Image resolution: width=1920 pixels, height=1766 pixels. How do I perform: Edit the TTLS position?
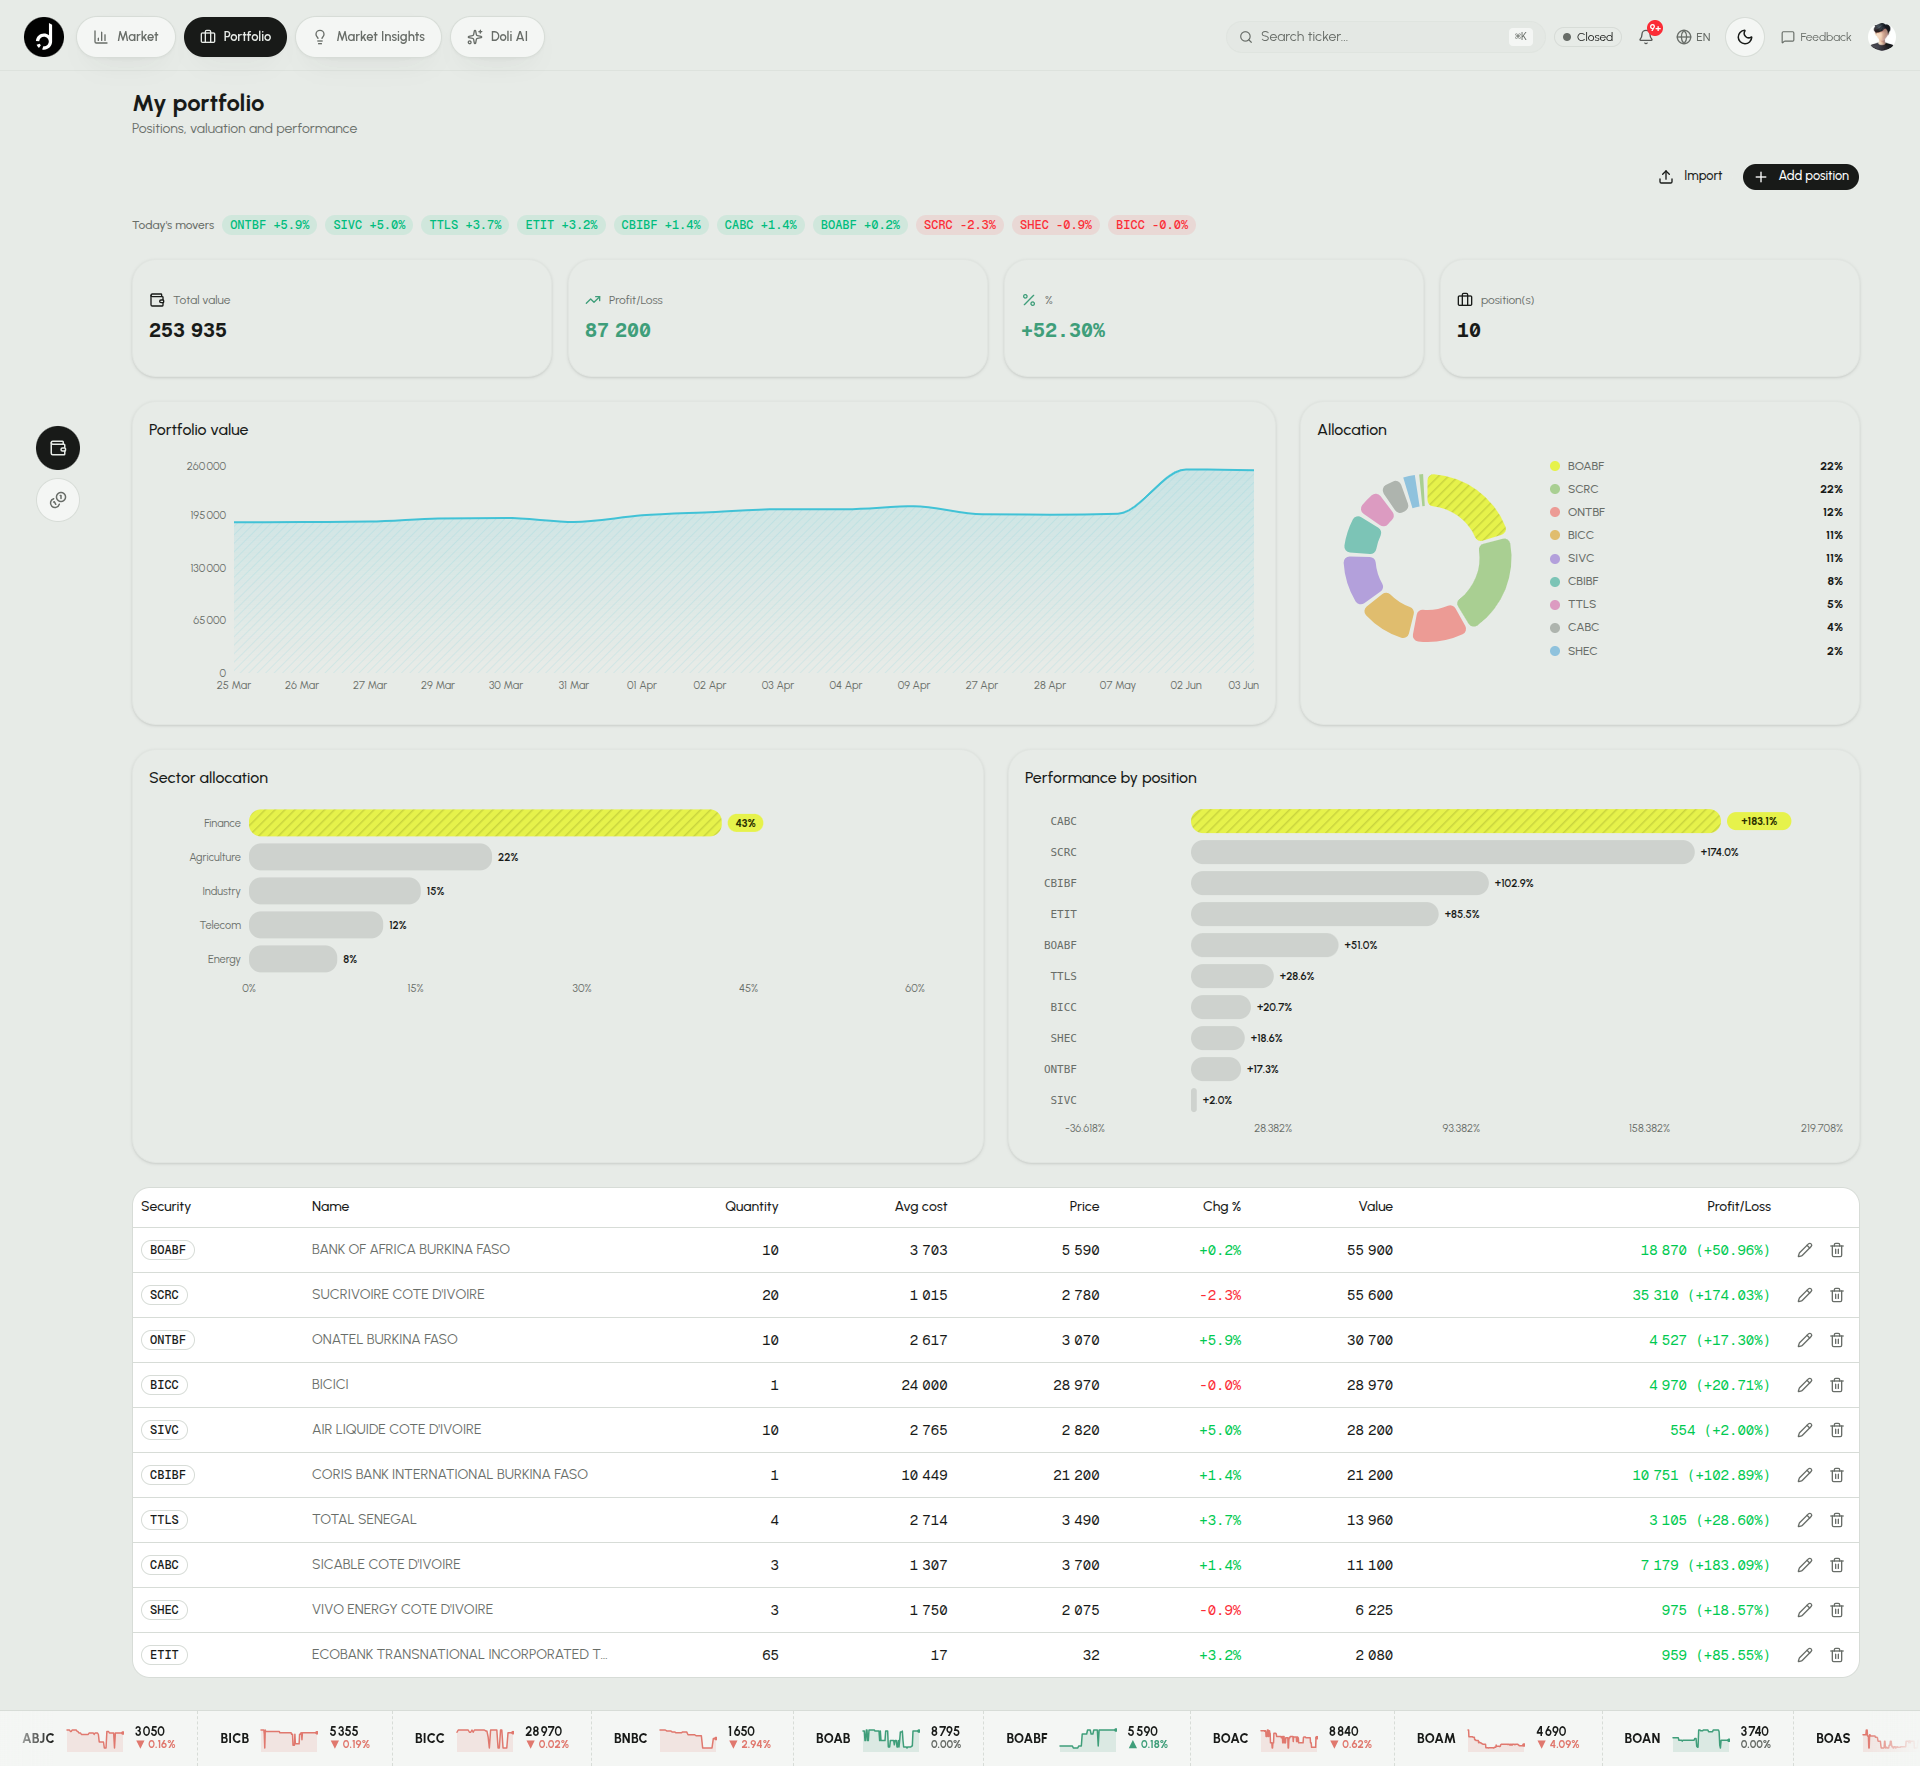tap(1805, 1520)
